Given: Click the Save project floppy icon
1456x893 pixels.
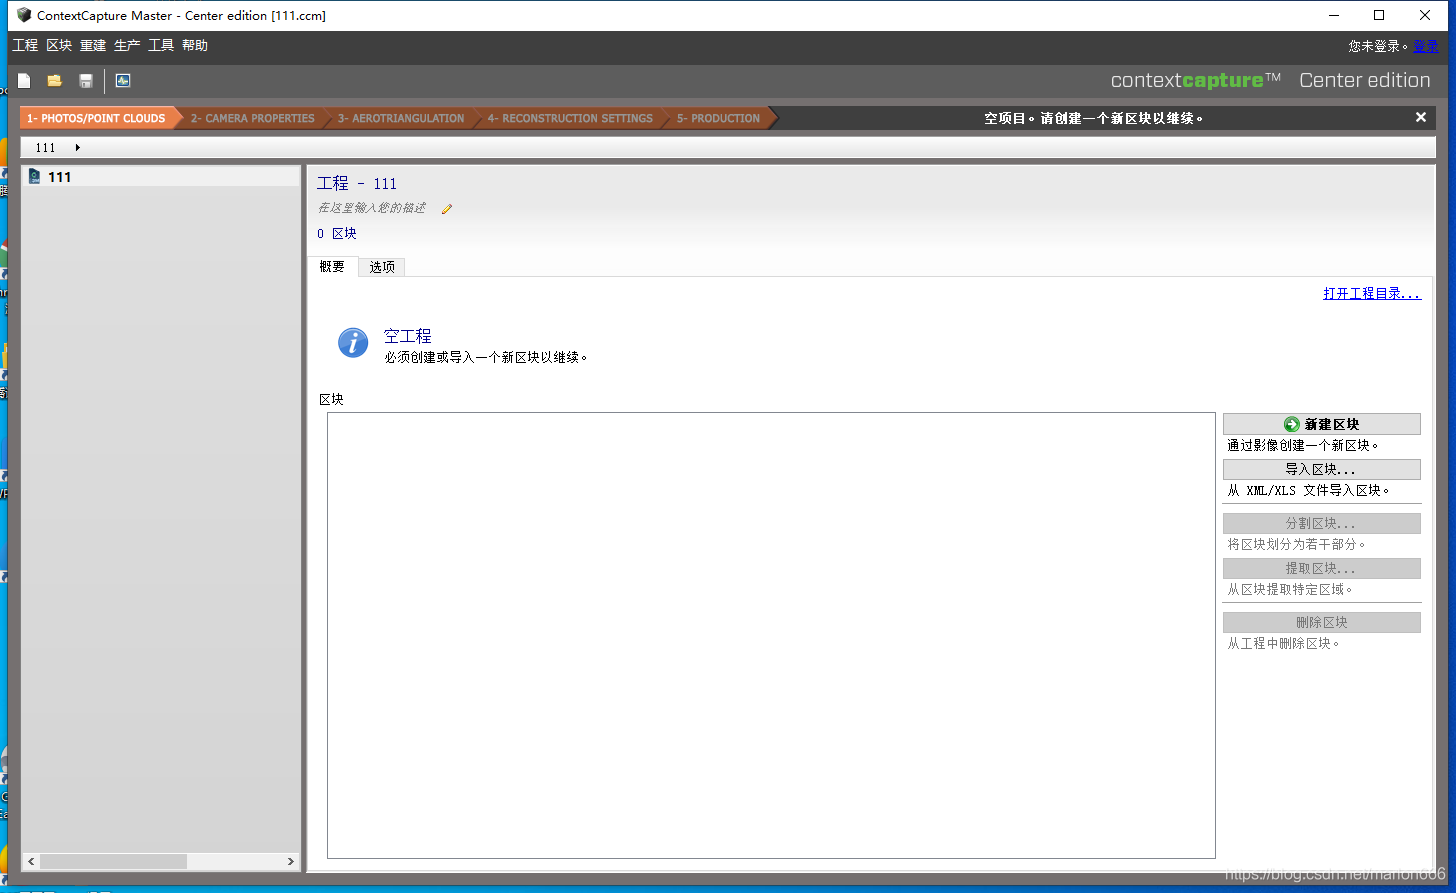Looking at the screenshot, I should pyautogui.click(x=86, y=80).
